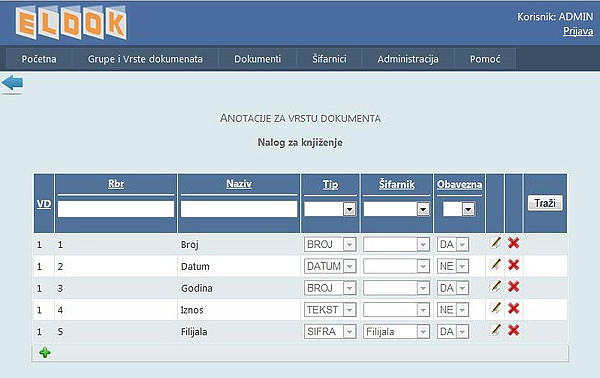The height and width of the screenshot is (378, 600).
Task: Click the ELDOK logo
Action: pos(71,23)
